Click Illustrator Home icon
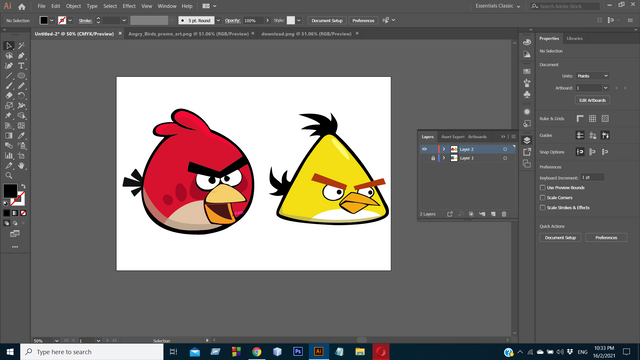This screenshot has width=640, height=360. click(22, 7)
